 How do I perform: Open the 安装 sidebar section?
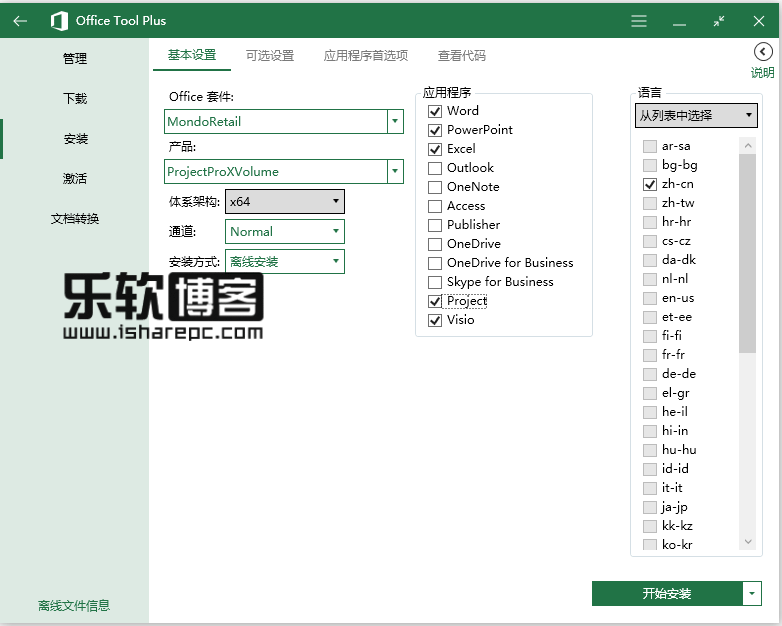coord(75,139)
